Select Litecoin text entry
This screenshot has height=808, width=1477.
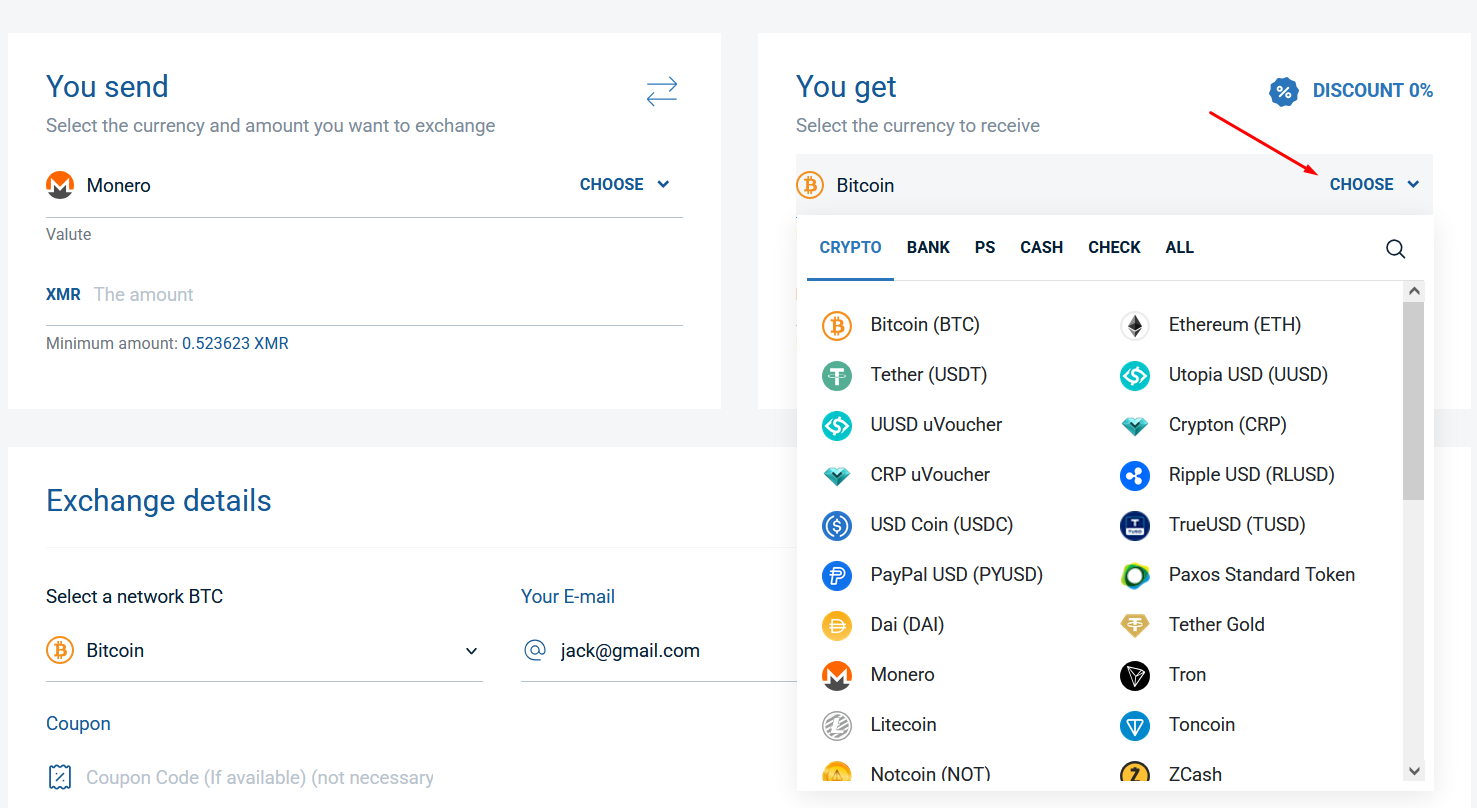[904, 725]
